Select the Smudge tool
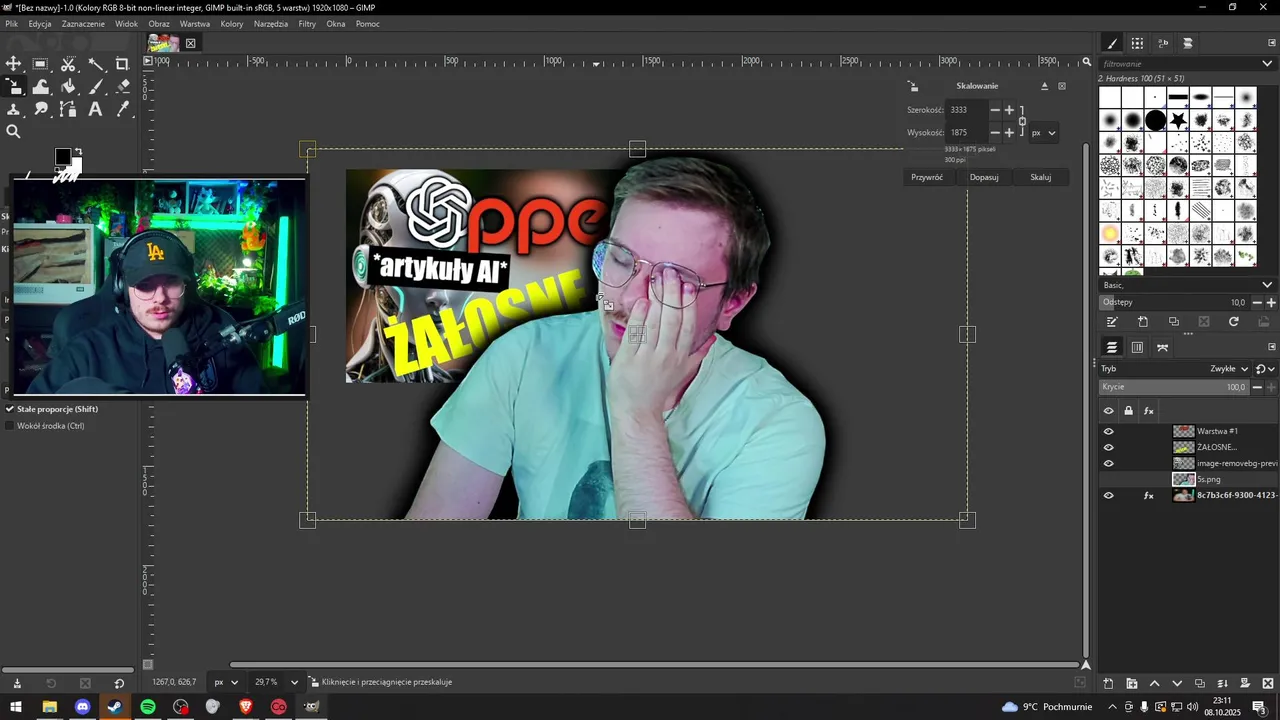The width and height of the screenshot is (1280, 720). tap(41, 109)
